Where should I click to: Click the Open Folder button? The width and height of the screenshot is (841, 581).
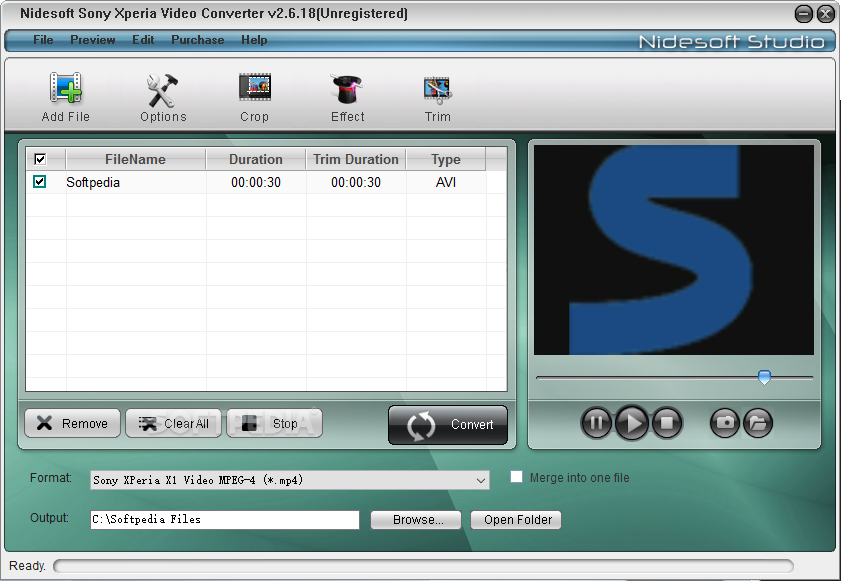516,520
